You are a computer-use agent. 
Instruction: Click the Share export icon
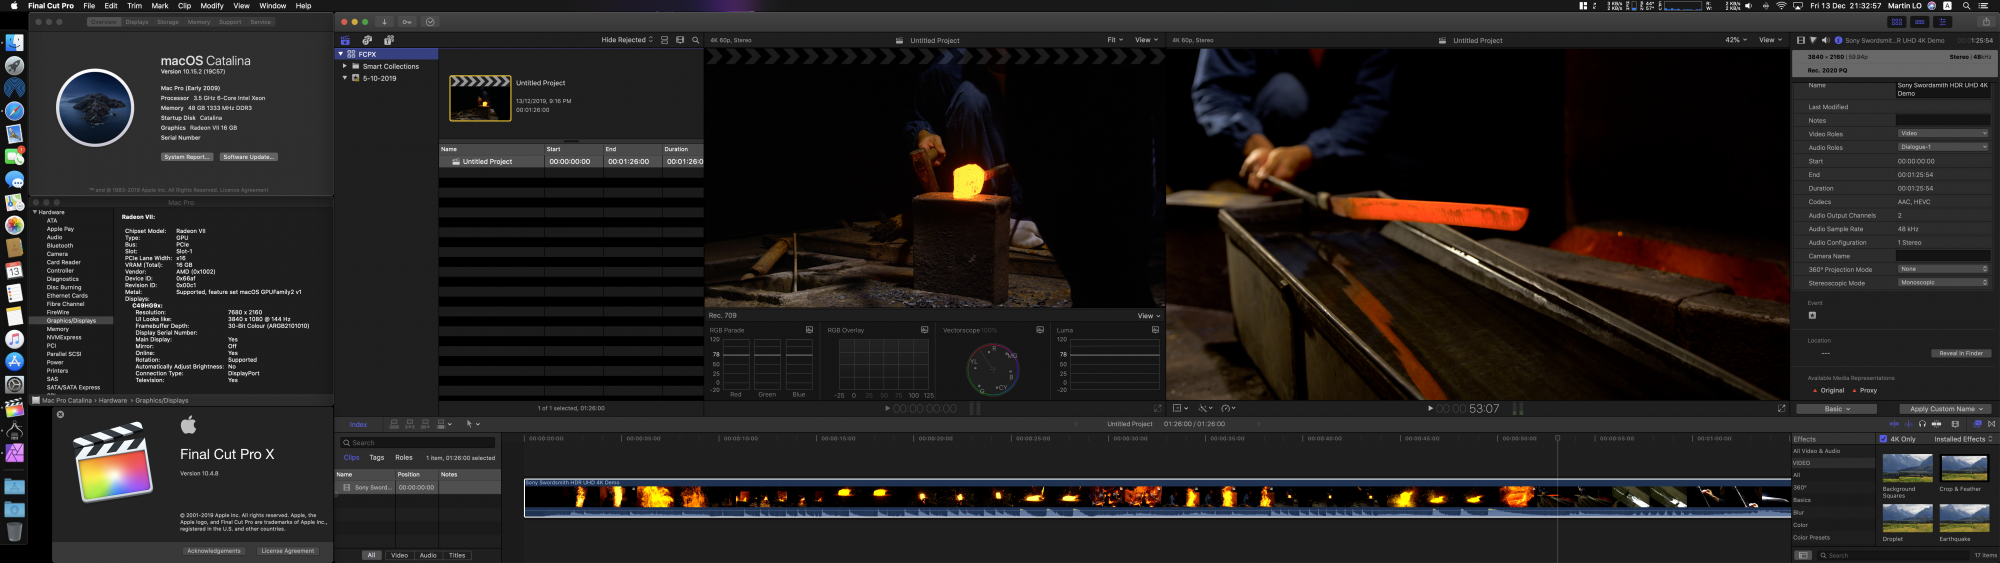[x=1986, y=22]
